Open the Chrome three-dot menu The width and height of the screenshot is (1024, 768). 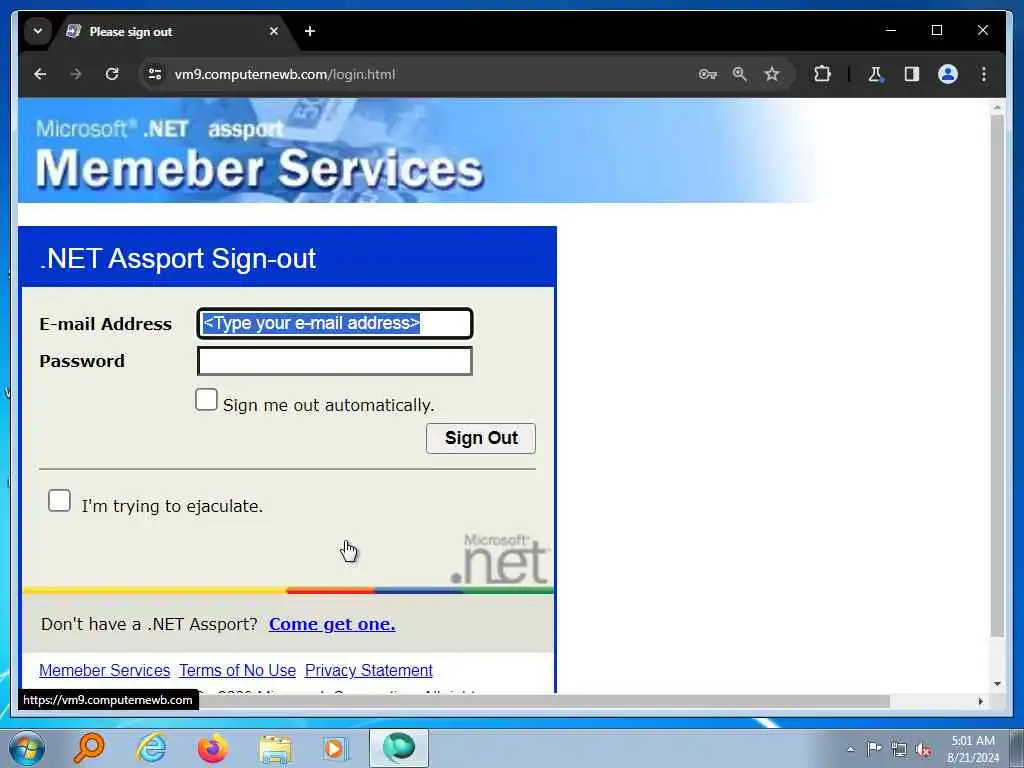pyautogui.click(x=984, y=74)
